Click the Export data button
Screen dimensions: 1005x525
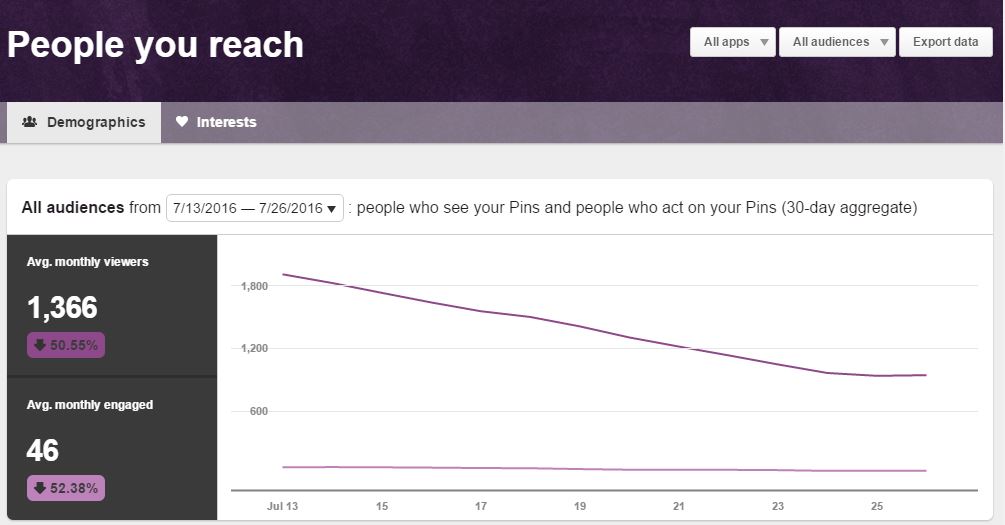tap(945, 42)
